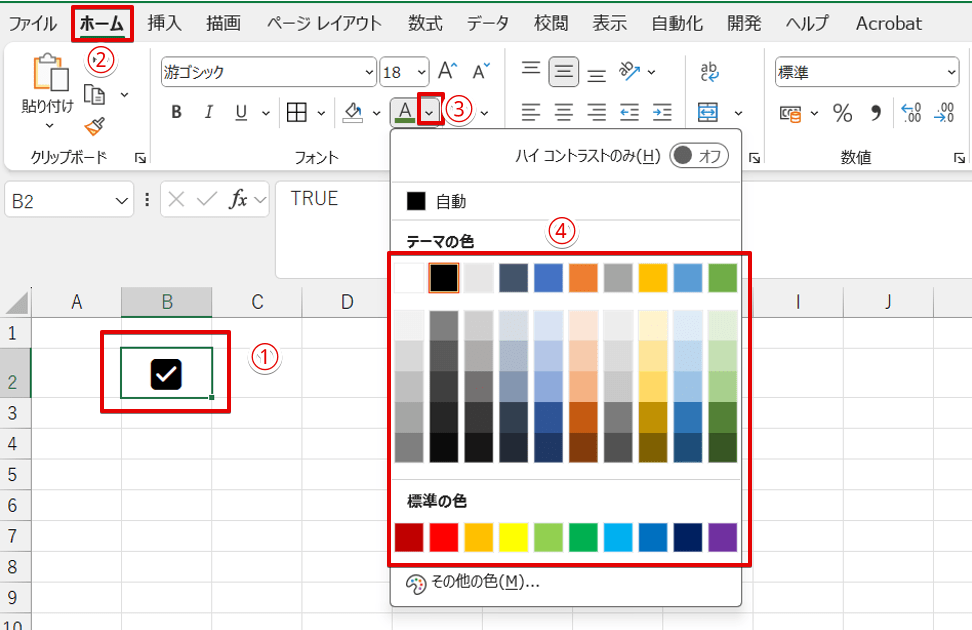Open the number format dropdown
This screenshot has width=972, height=630.
click(x=952, y=73)
